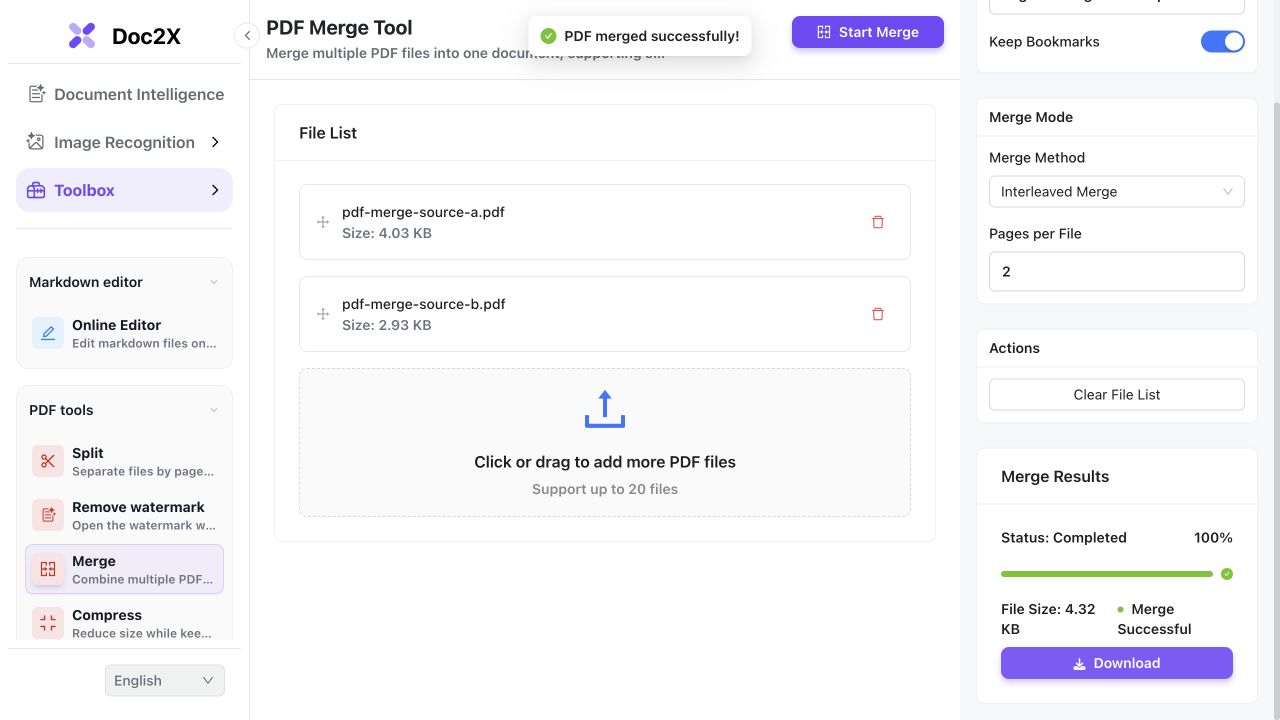Open Document Intelligence menu item
Image resolution: width=1280 pixels, height=720 pixels.
(x=124, y=94)
